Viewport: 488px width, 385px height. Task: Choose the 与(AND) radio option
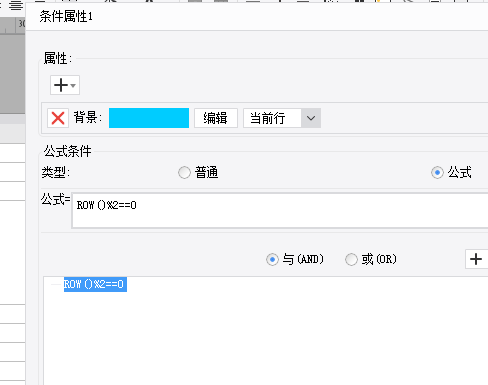click(x=272, y=259)
